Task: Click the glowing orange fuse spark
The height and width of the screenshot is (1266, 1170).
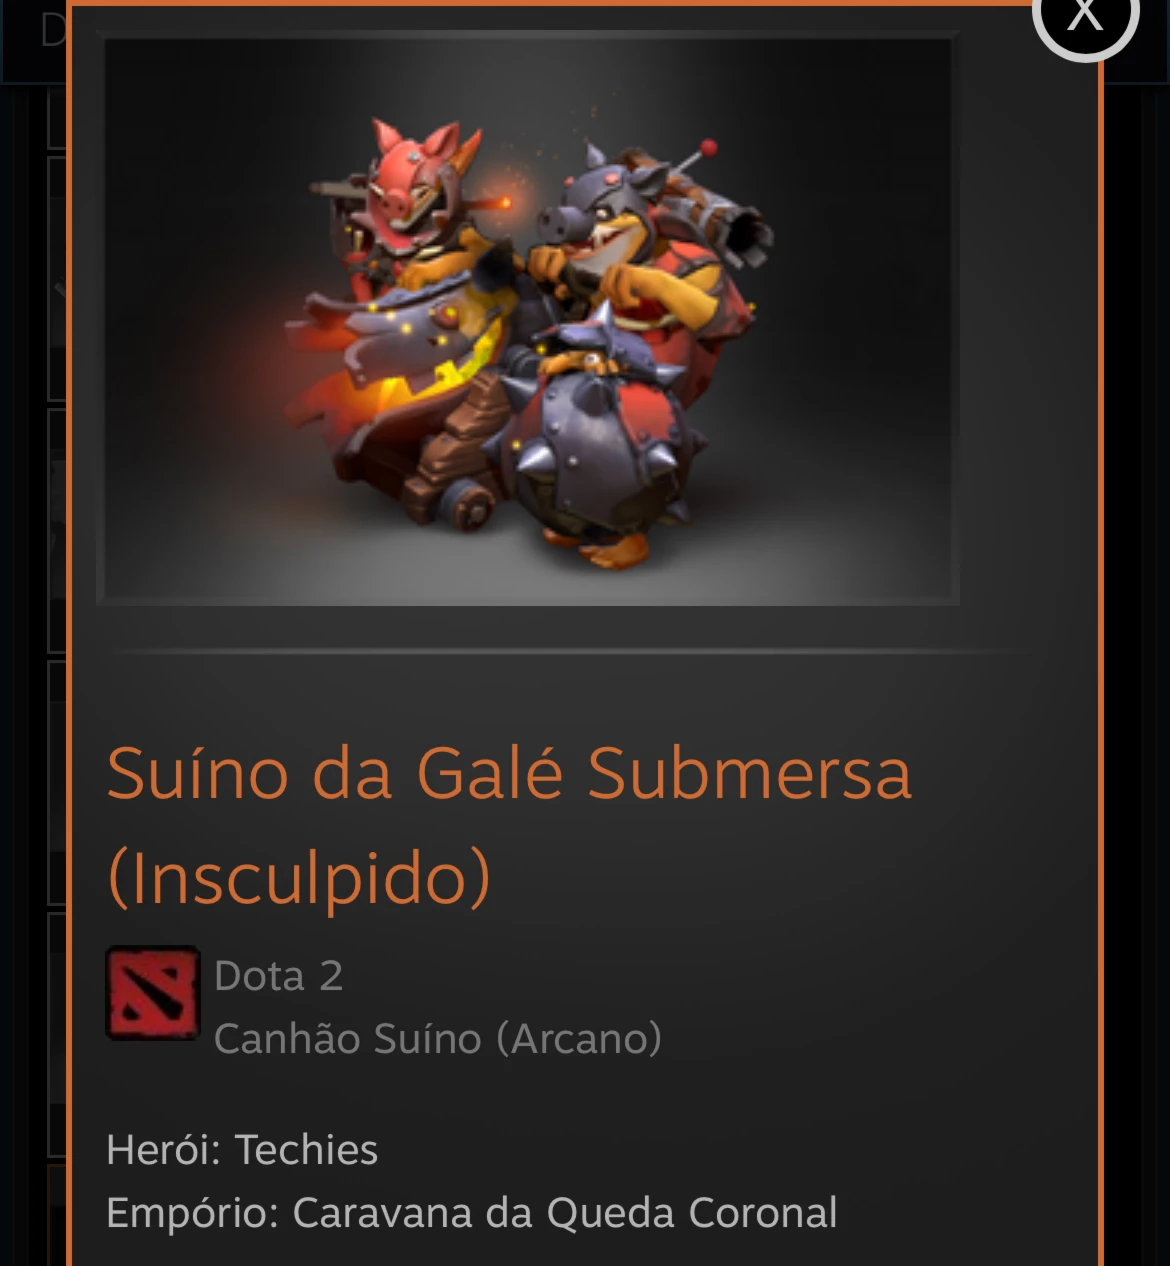Action: pos(503,203)
